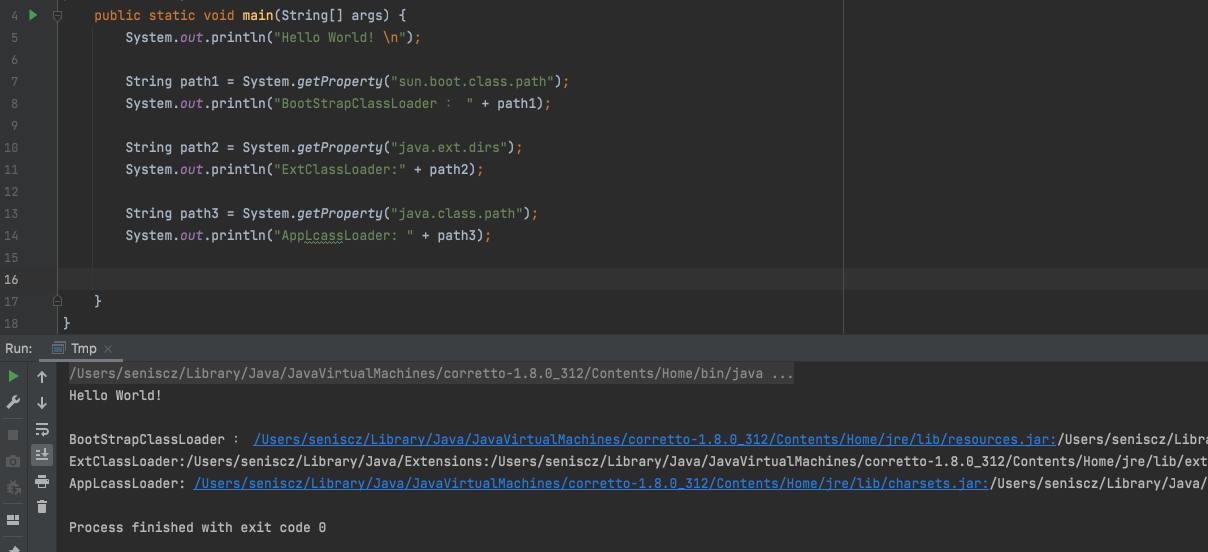
Task: Open the charsets.jar path link
Action: 591,484
